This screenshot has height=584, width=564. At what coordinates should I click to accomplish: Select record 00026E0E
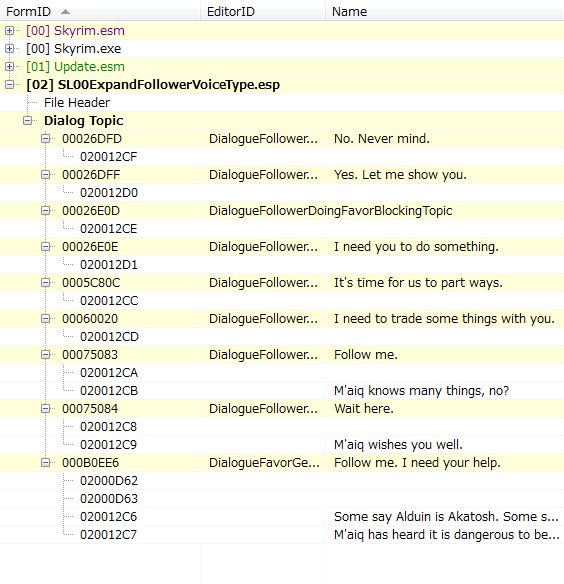point(90,247)
